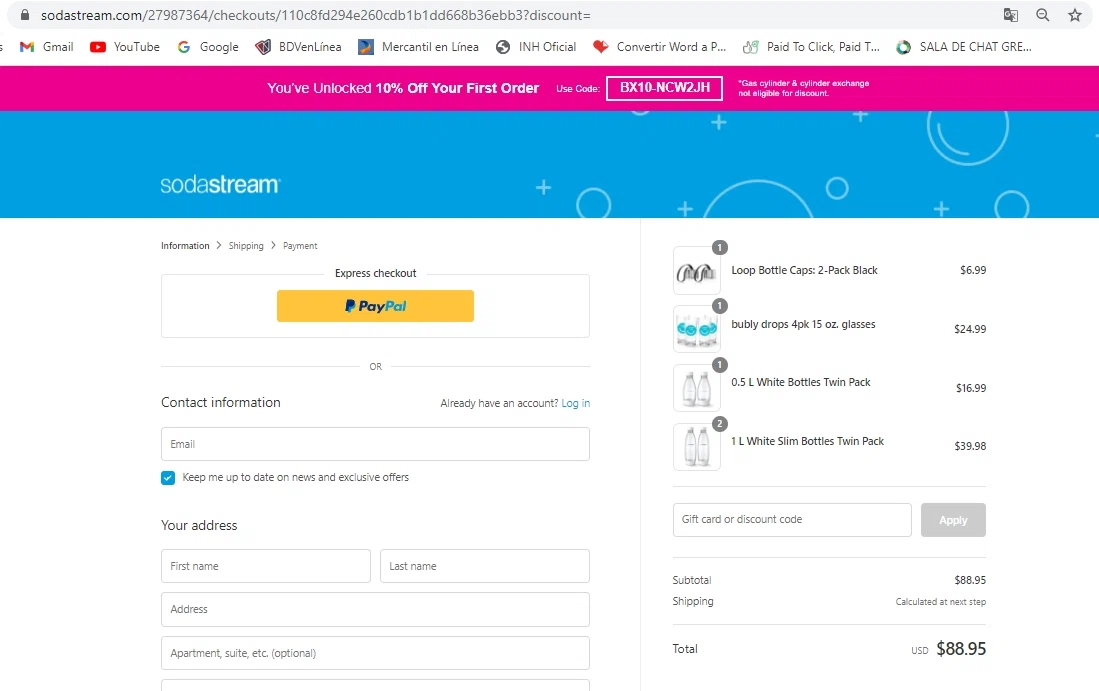Viewport: 1099px width, 691px height.
Task: Click the sodastream logo
Action: (220, 185)
